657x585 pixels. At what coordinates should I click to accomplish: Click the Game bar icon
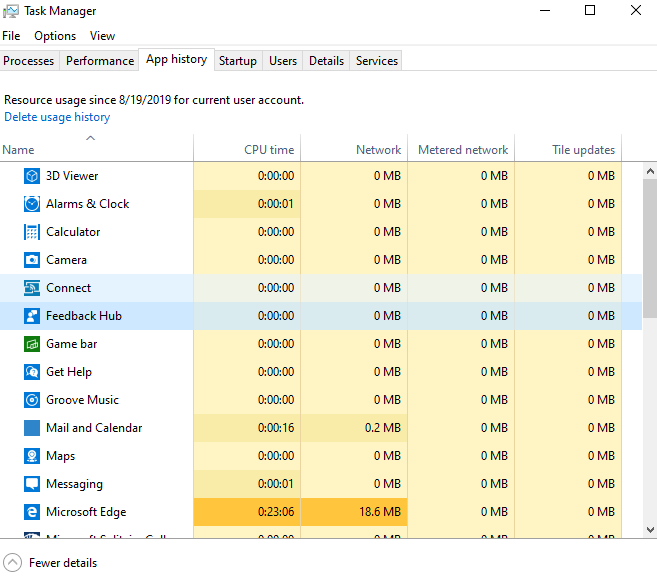pyautogui.click(x=32, y=344)
